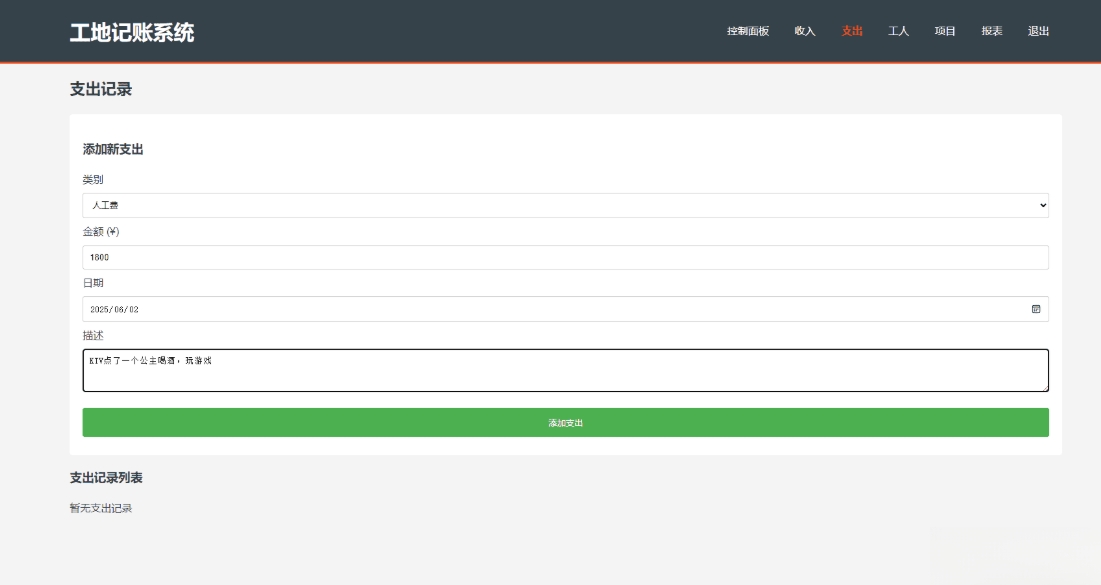Select the active 支出 nav item
Screen dimensions: 1101x585
pyautogui.click(x=851, y=31)
